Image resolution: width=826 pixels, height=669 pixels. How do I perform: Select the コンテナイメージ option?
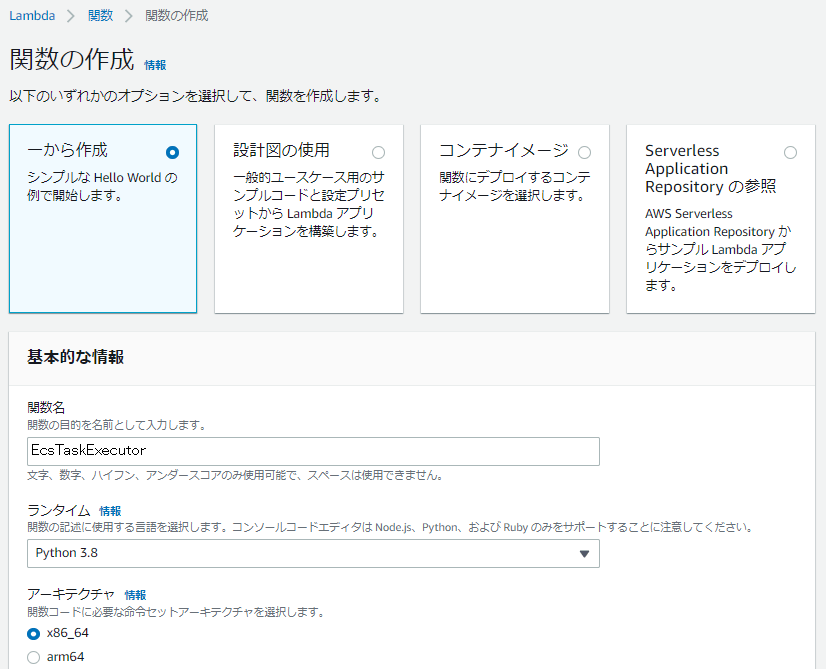click(584, 152)
